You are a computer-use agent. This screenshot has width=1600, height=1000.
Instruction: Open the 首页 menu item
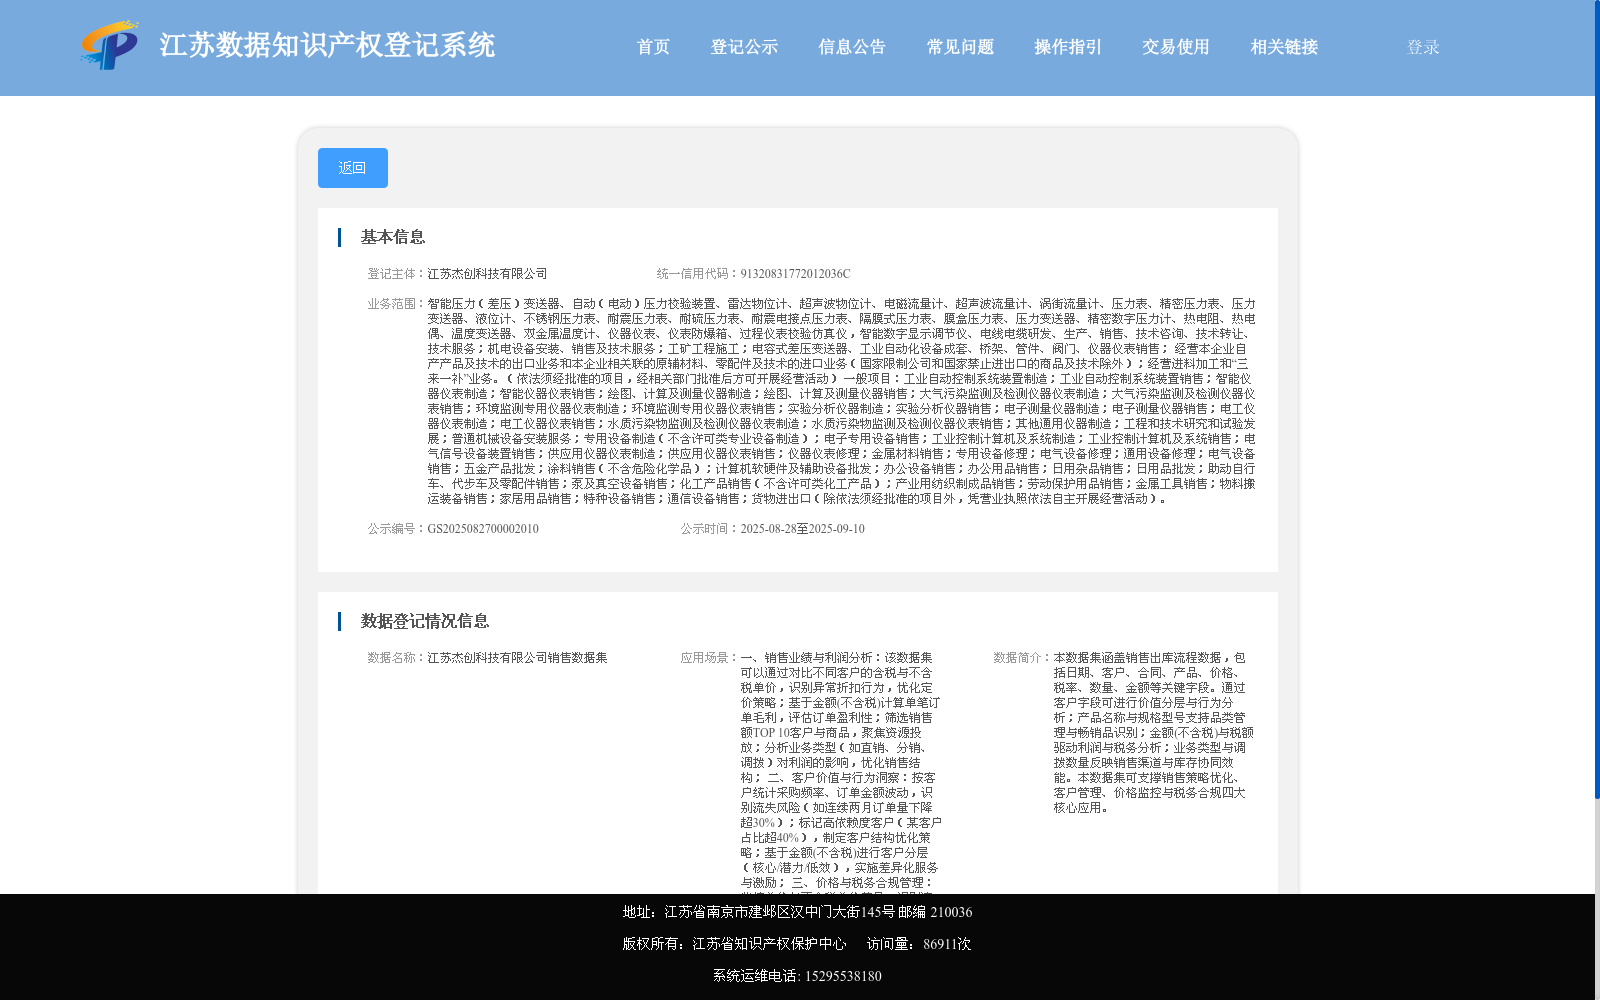pos(654,47)
